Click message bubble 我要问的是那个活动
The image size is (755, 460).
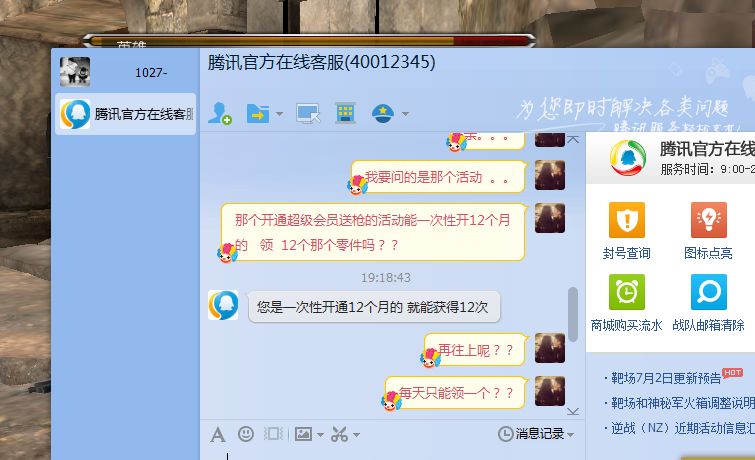point(437,177)
